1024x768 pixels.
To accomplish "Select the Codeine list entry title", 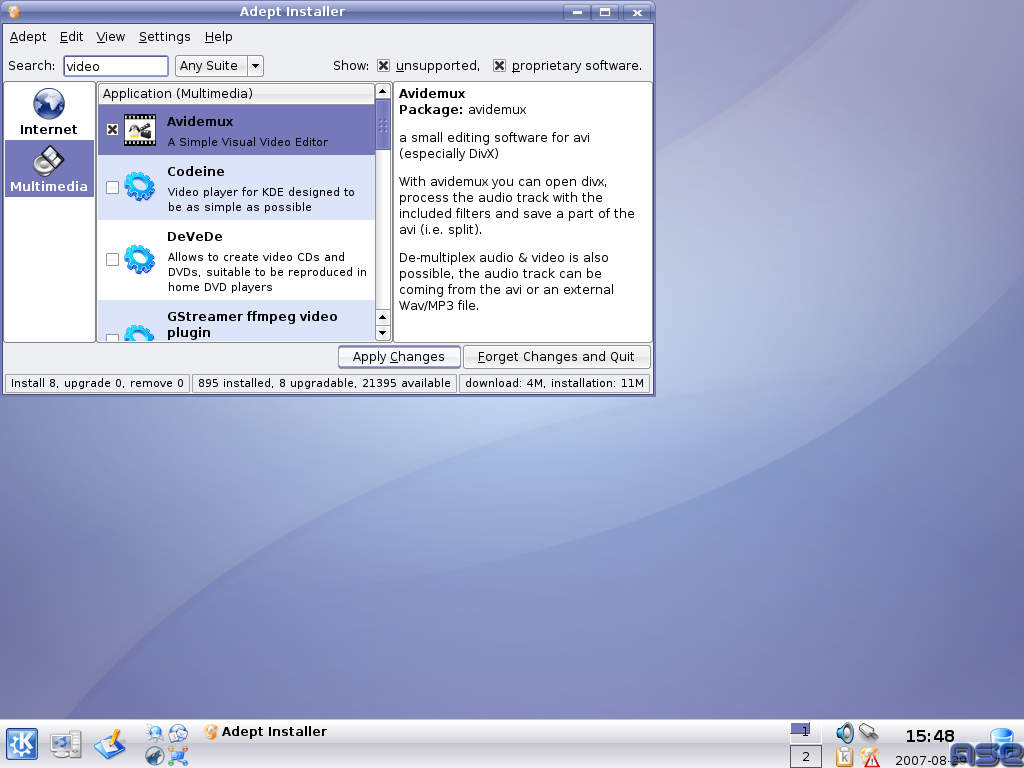I will click(196, 172).
